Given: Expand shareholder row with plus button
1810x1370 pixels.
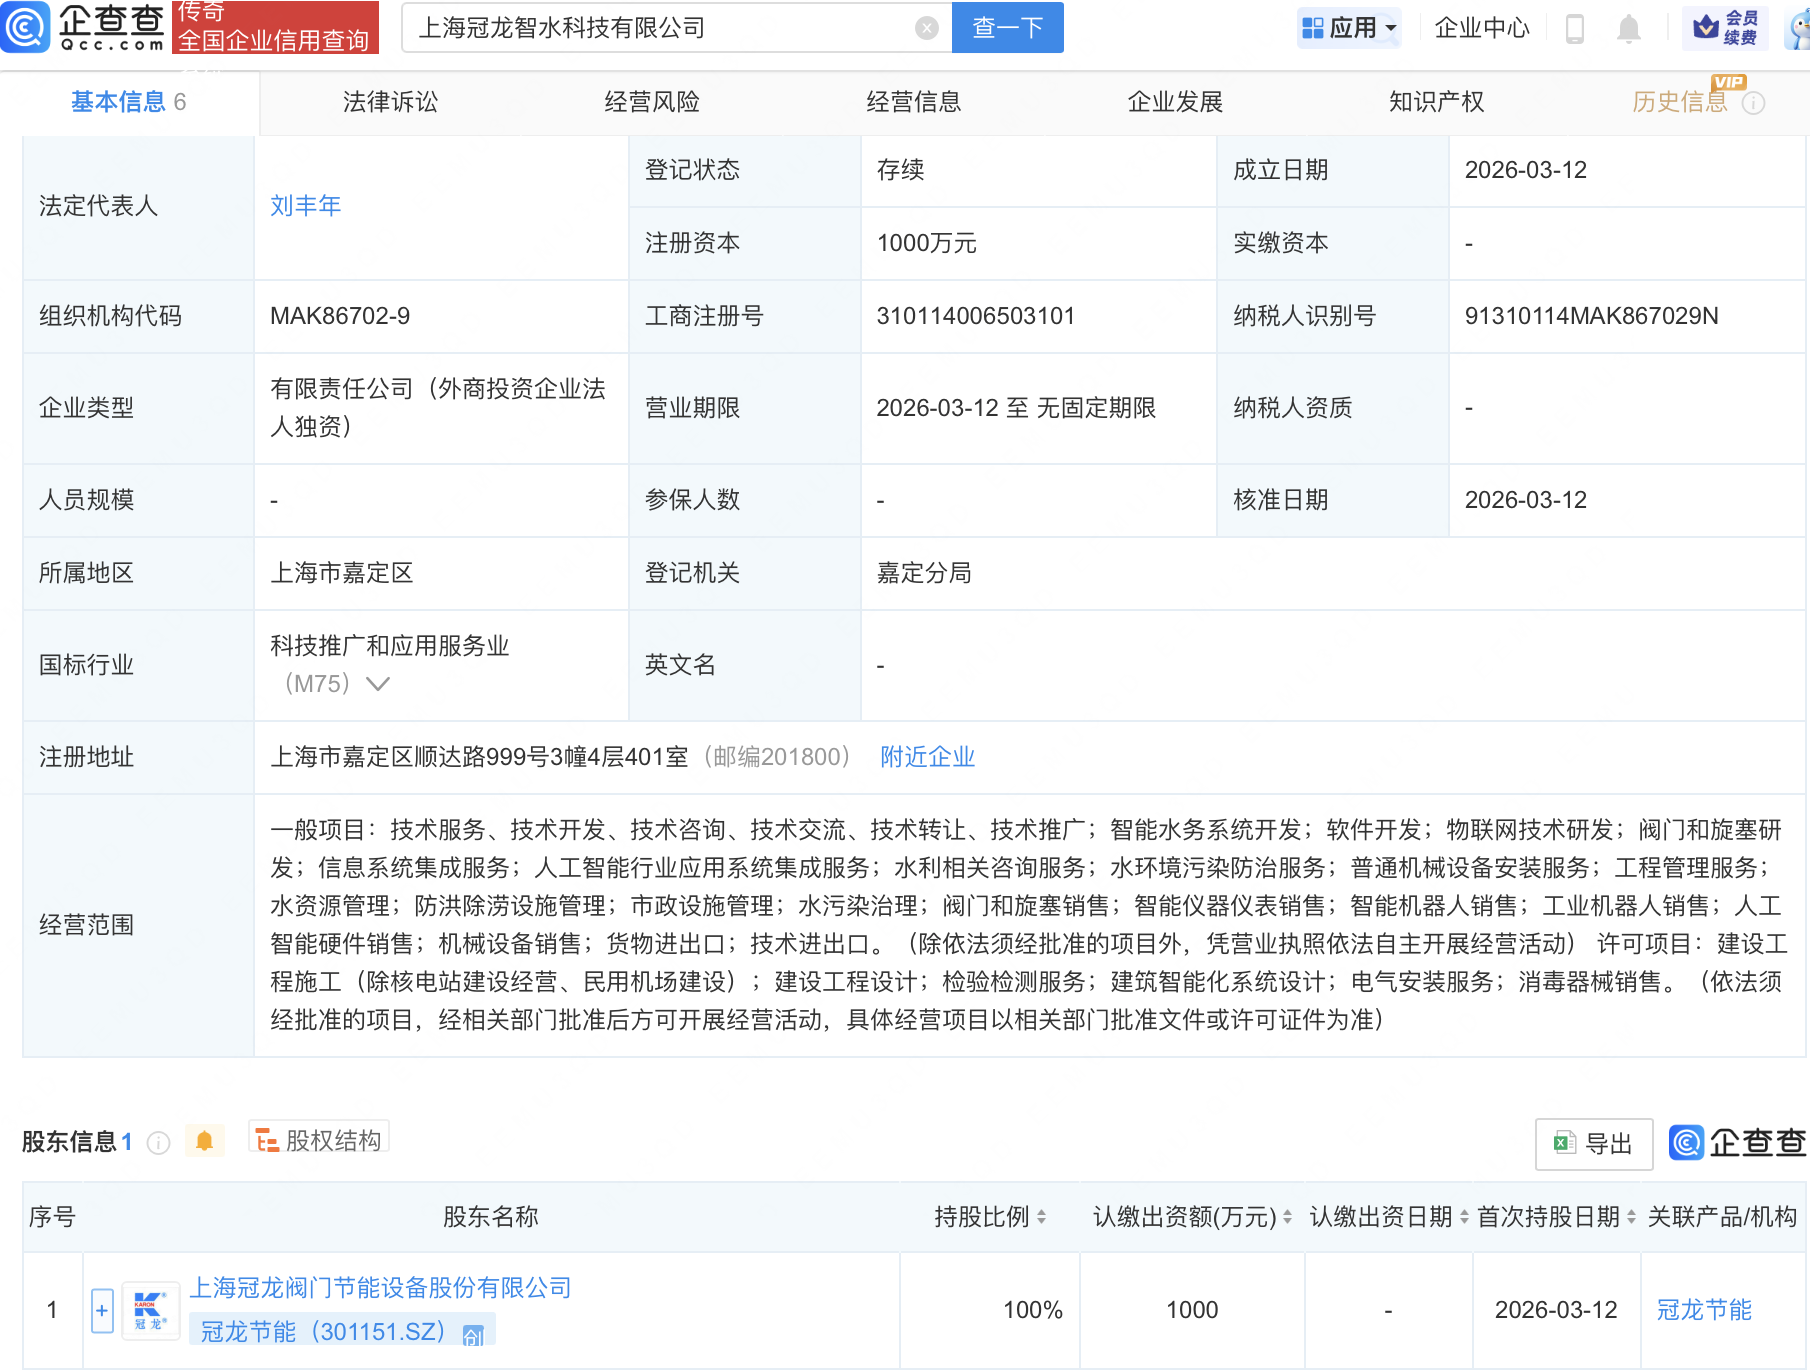Looking at the screenshot, I should tap(102, 1310).
